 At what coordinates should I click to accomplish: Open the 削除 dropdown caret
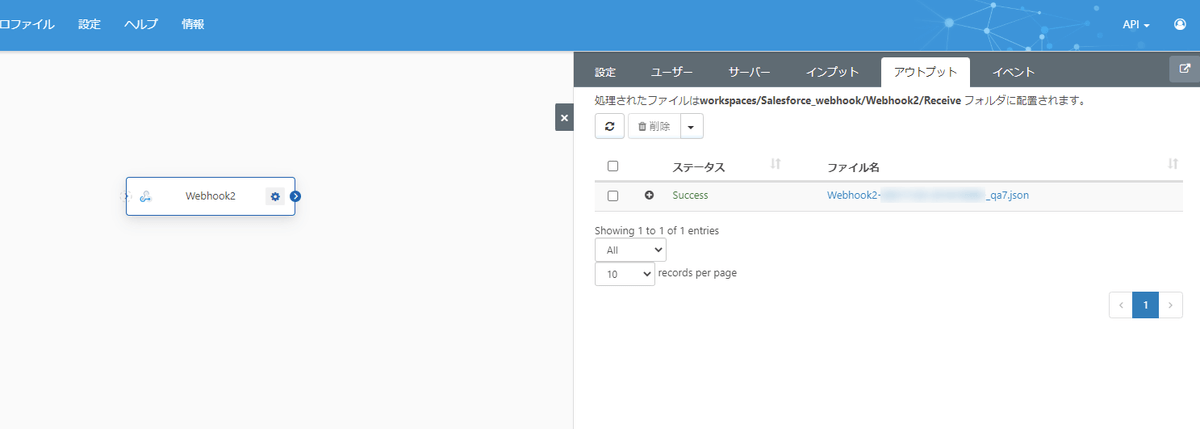(x=692, y=126)
